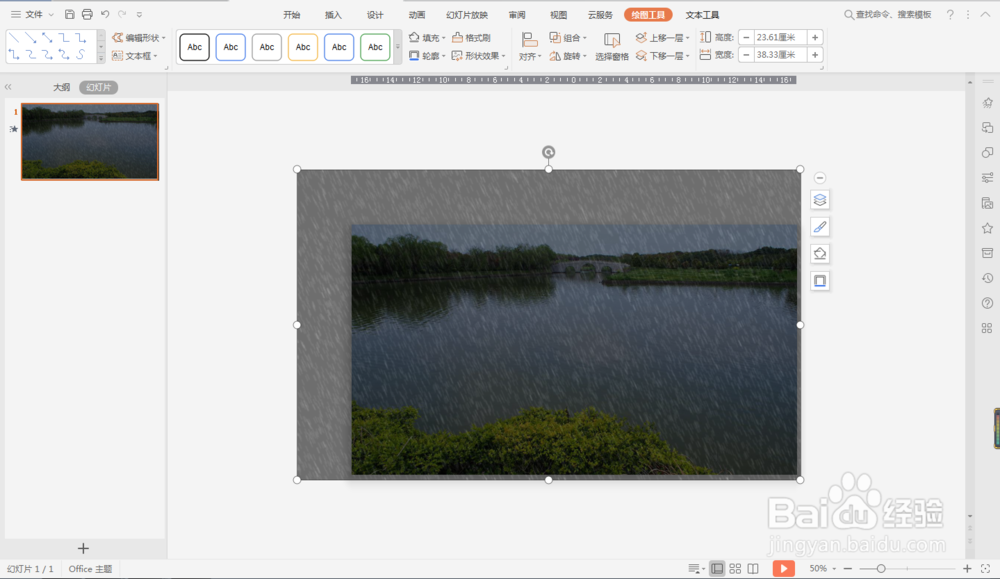The image size is (1000, 579).
Task: Open the help icon in right sidebar
Action: (x=987, y=304)
